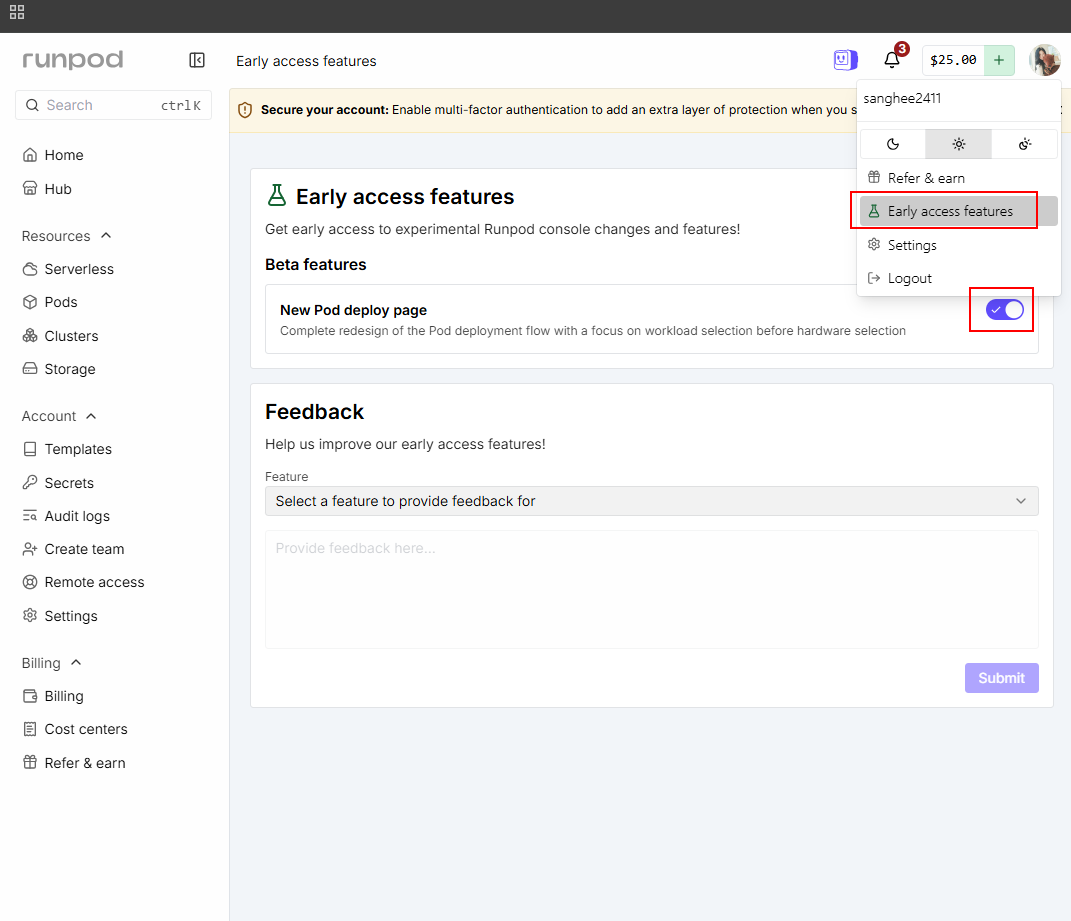The width and height of the screenshot is (1071, 921).
Task: Open Remote access in sidebar
Action: click(x=83, y=582)
